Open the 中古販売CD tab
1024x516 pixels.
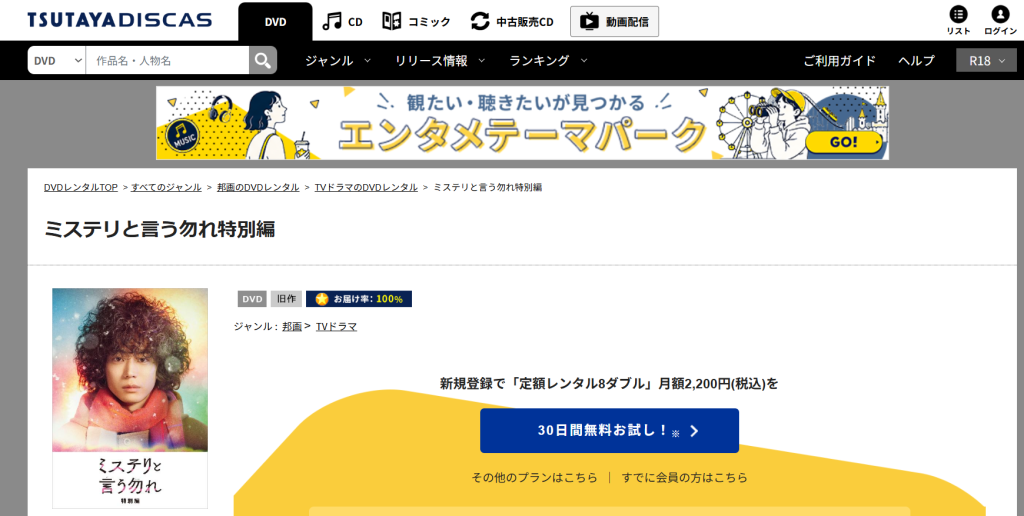(x=512, y=22)
